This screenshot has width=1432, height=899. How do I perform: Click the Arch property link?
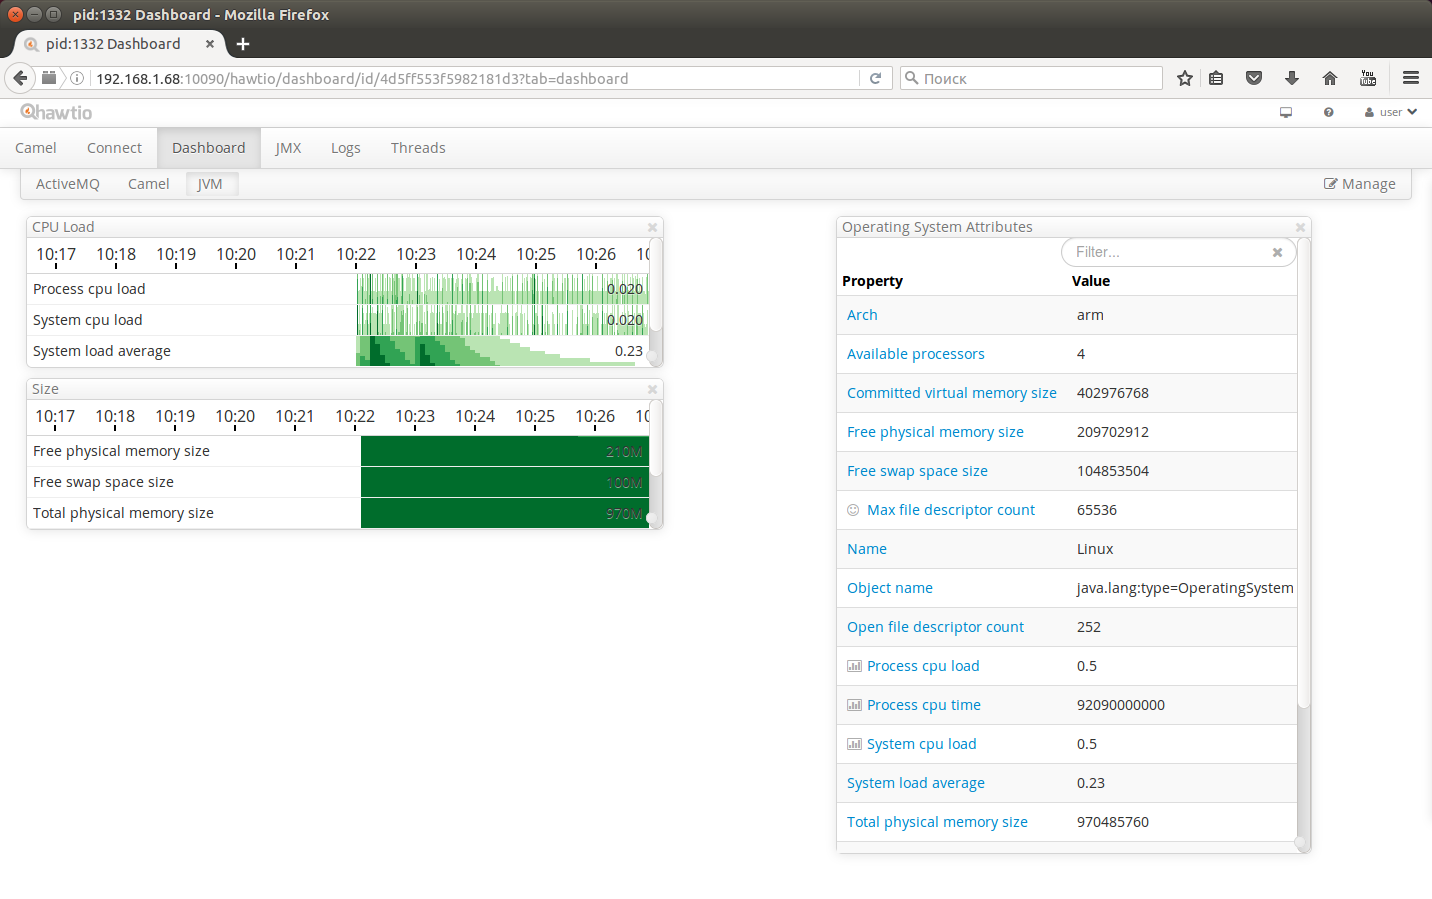(x=862, y=315)
